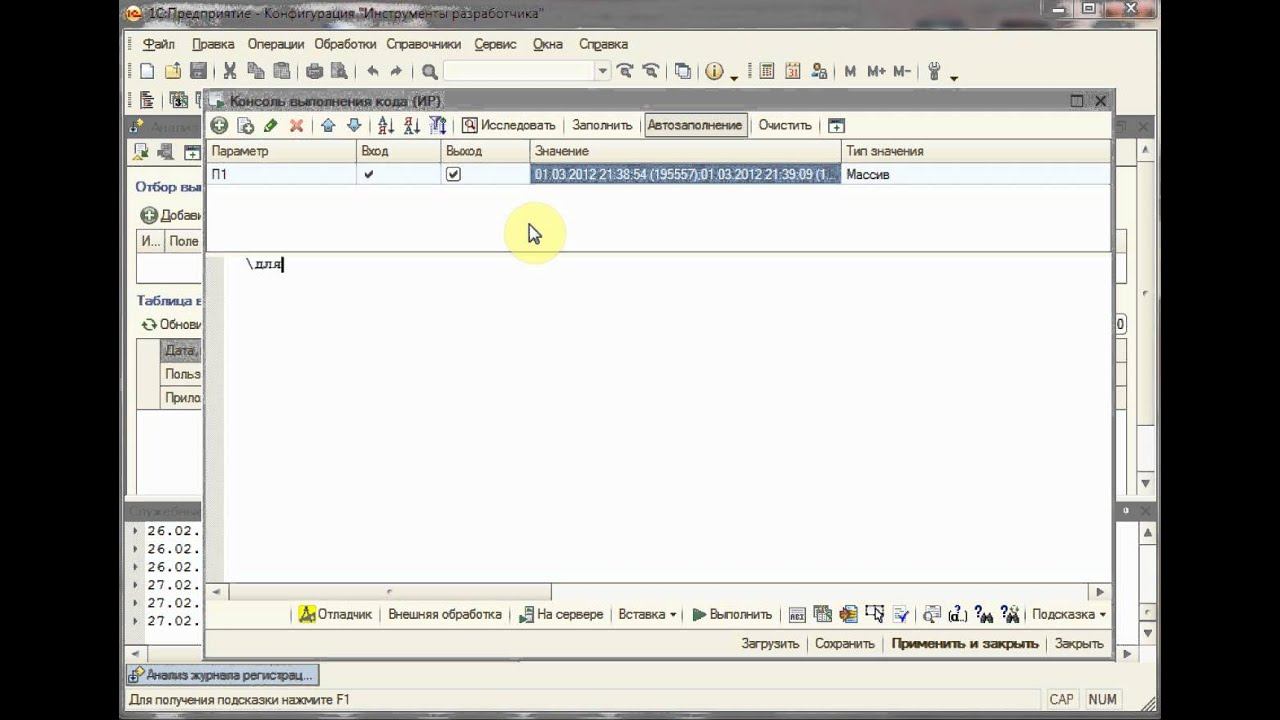This screenshot has width=1280, height=720.
Task: Open the Окна menu
Action: (x=548, y=44)
